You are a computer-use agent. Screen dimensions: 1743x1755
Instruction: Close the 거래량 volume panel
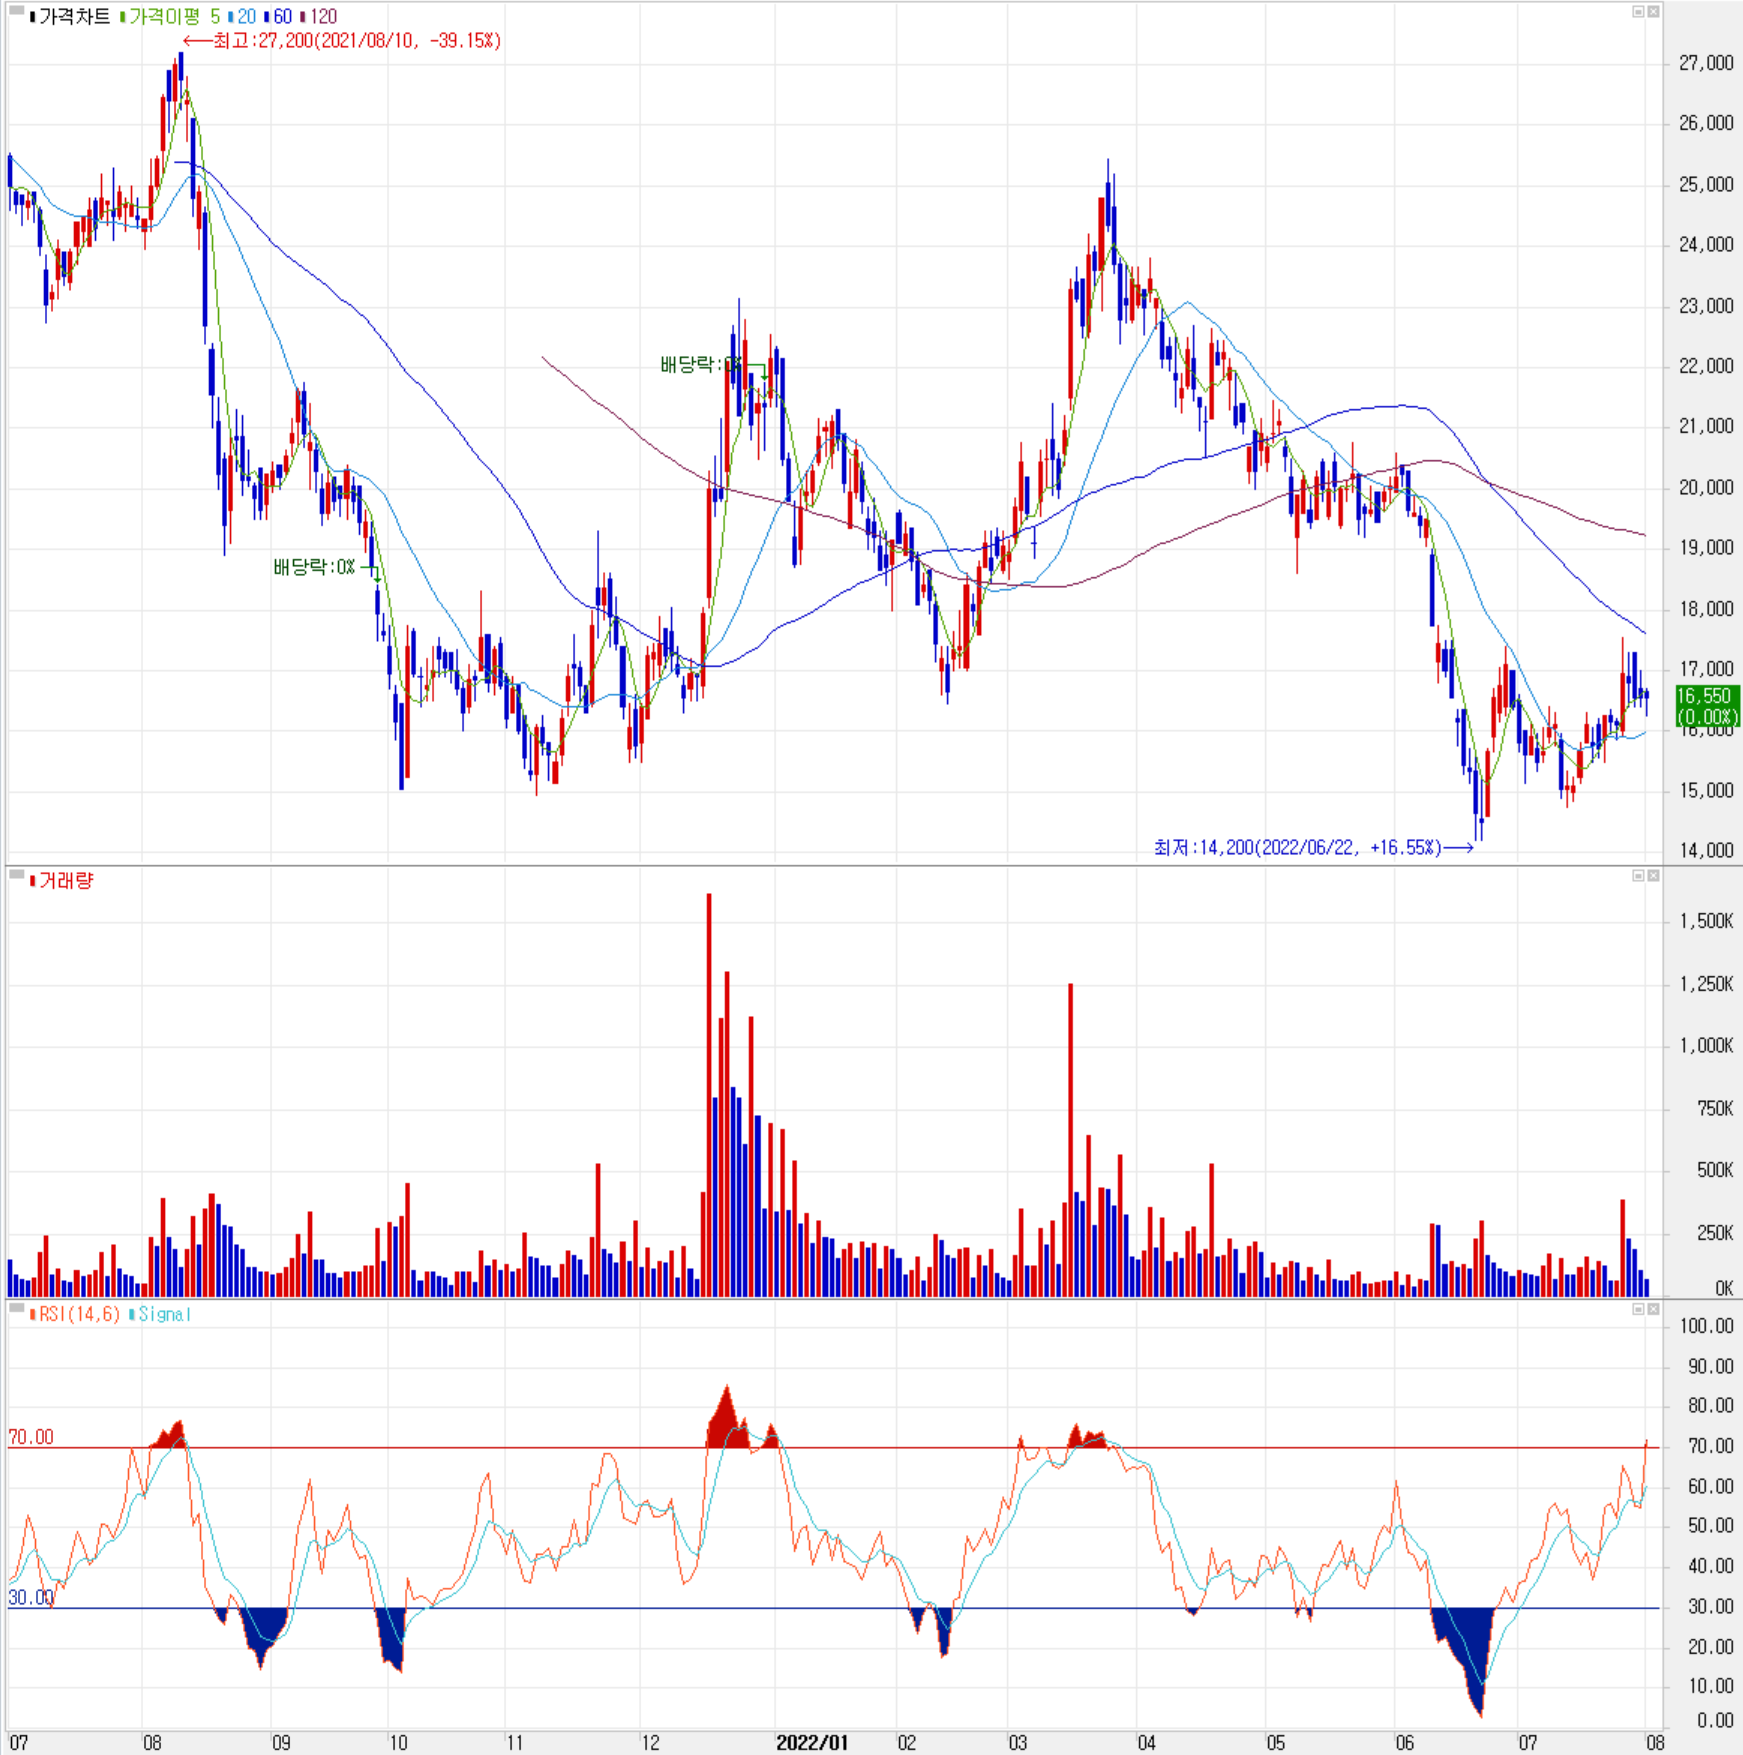pos(1653,876)
